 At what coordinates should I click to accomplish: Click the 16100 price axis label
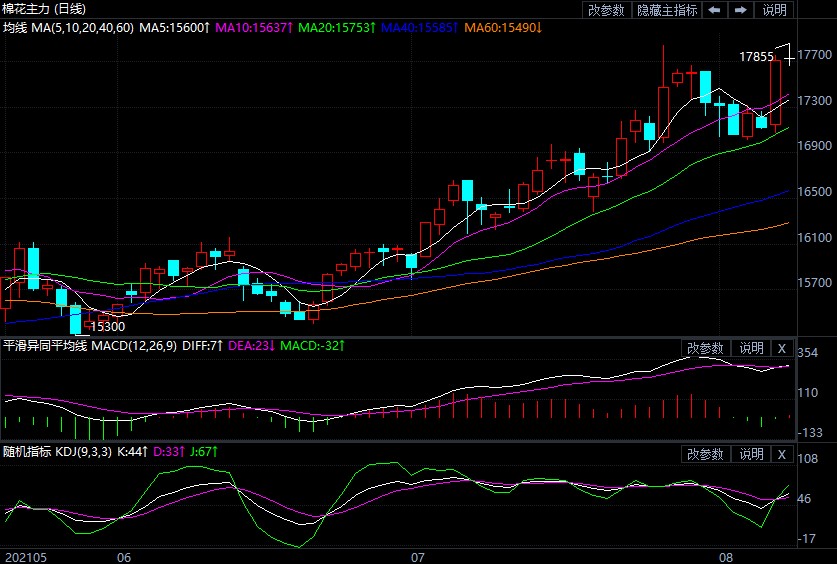[x=815, y=237]
